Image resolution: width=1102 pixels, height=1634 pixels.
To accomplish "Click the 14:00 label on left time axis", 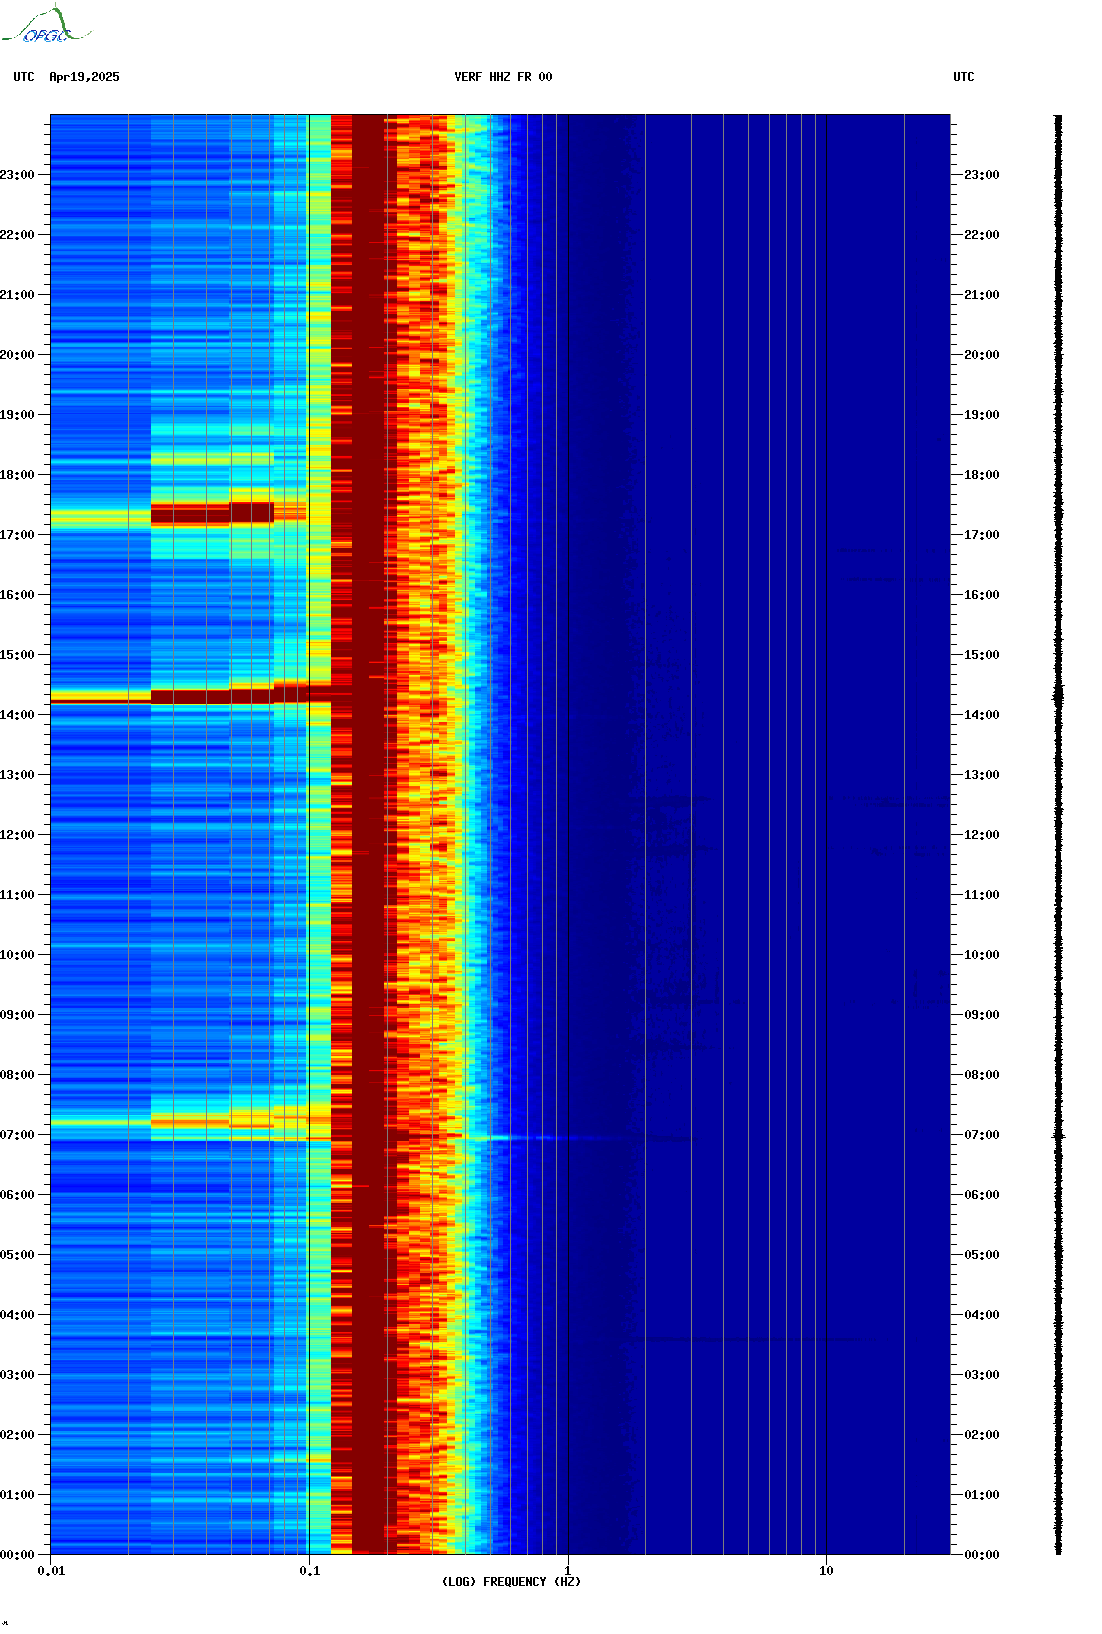I will [17, 715].
